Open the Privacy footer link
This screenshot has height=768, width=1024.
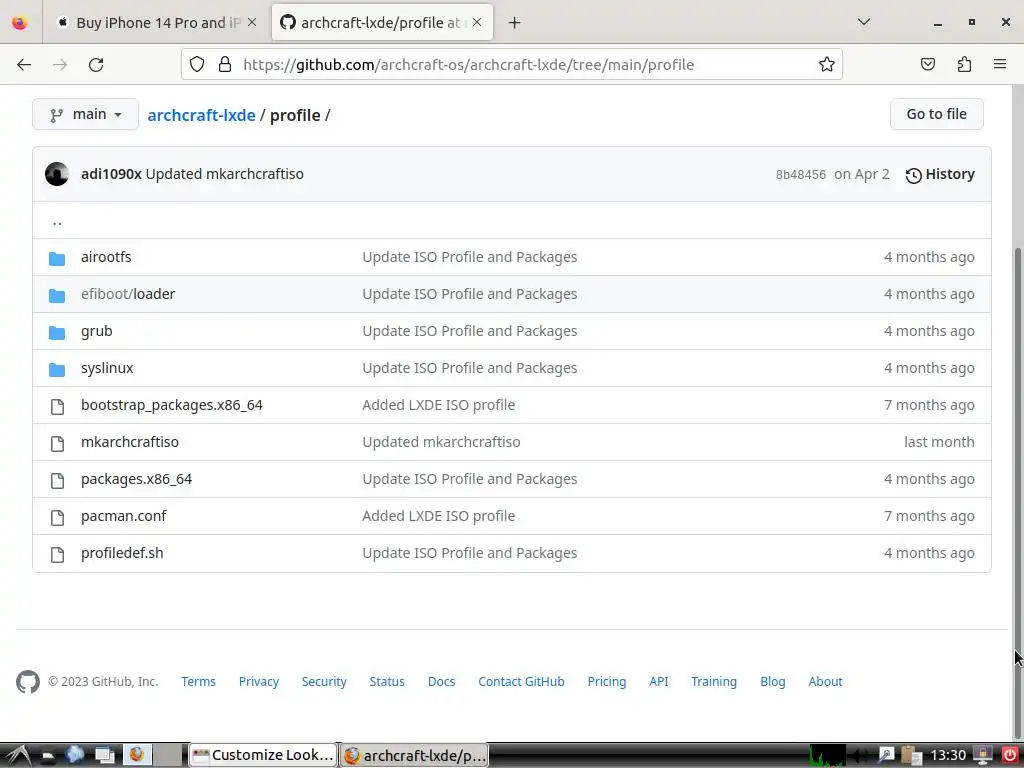[259, 682]
